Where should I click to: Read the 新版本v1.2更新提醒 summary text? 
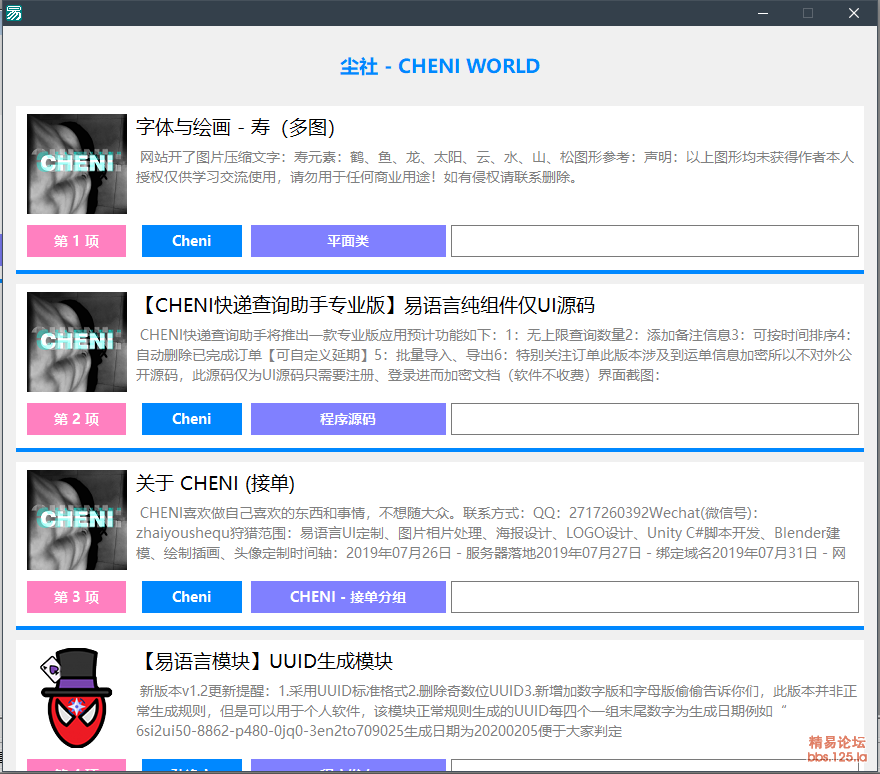tap(497, 711)
